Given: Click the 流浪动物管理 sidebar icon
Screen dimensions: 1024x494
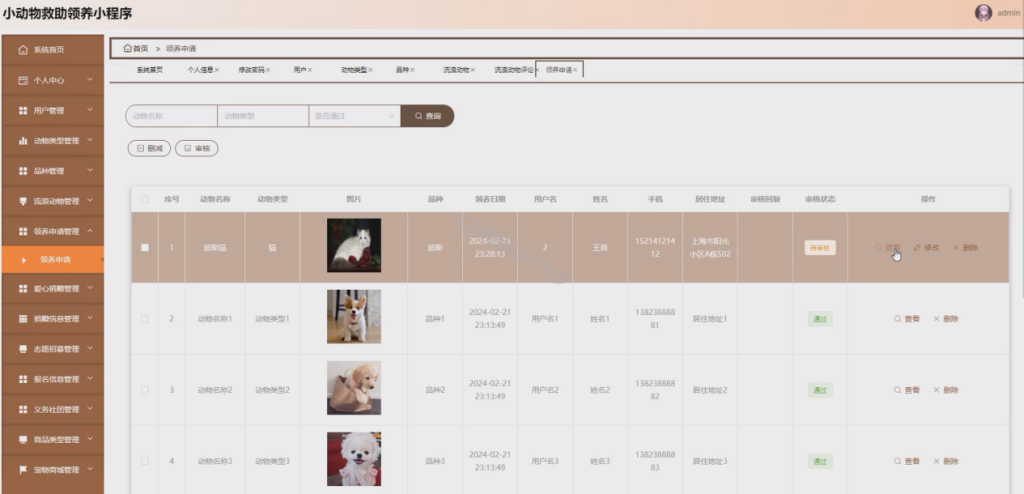Looking at the screenshot, I should (x=23, y=201).
